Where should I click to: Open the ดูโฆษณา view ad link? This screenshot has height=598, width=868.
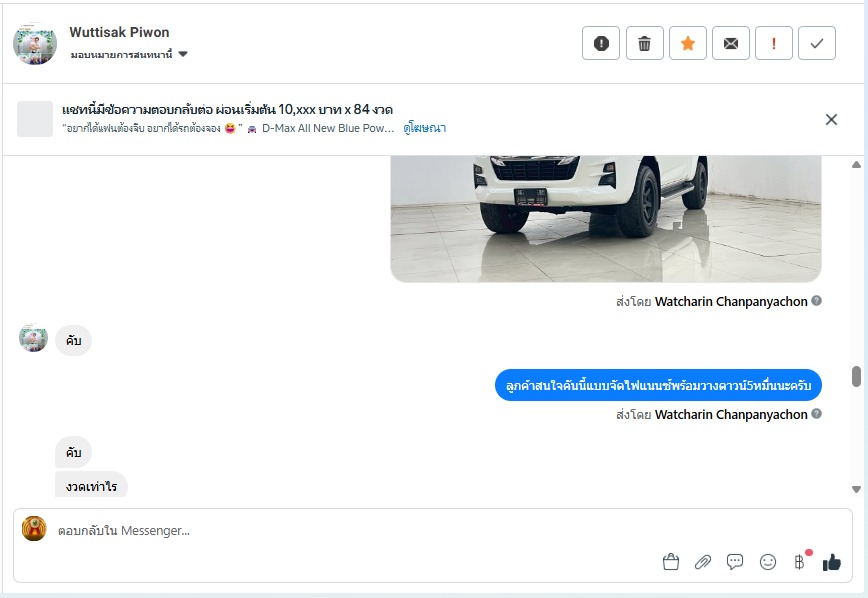point(425,128)
